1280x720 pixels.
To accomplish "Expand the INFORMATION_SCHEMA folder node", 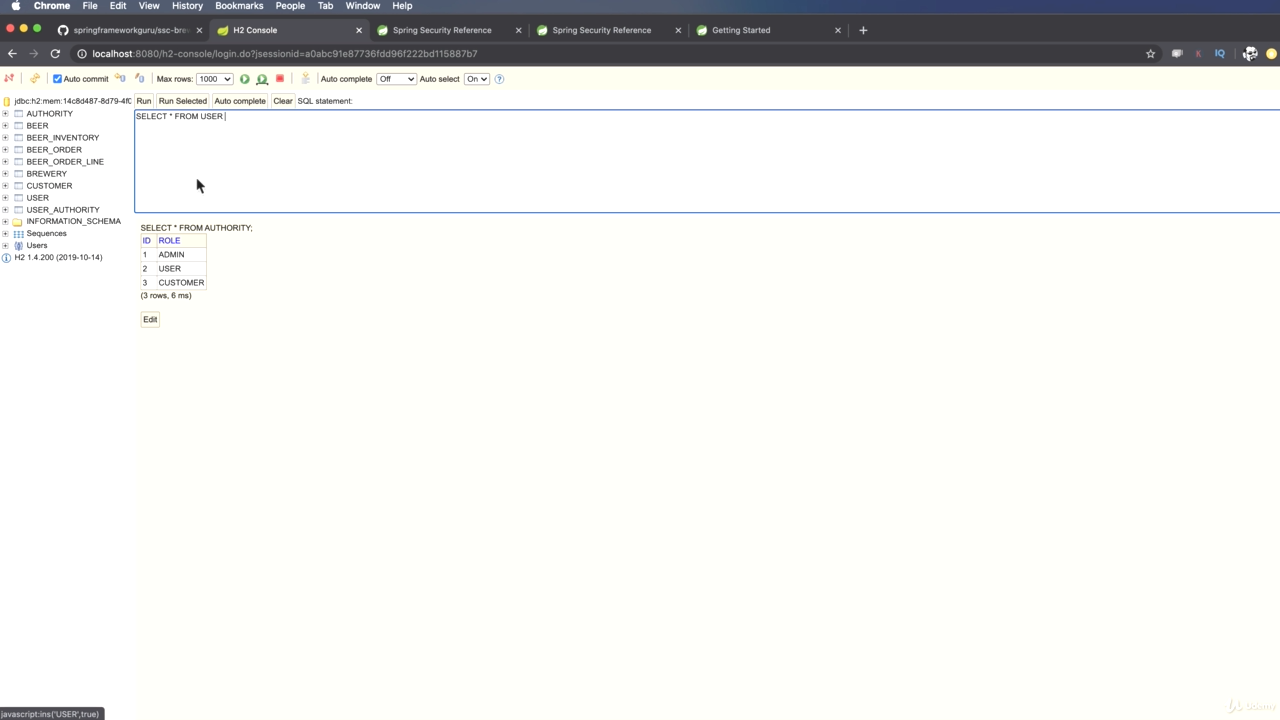I will (x=5, y=221).
